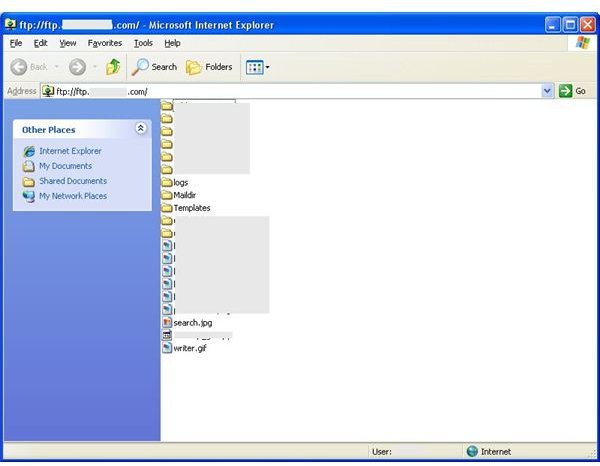This screenshot has height=466, width=600.
Task: Click the Back arrow button
Action: (18, 67)
